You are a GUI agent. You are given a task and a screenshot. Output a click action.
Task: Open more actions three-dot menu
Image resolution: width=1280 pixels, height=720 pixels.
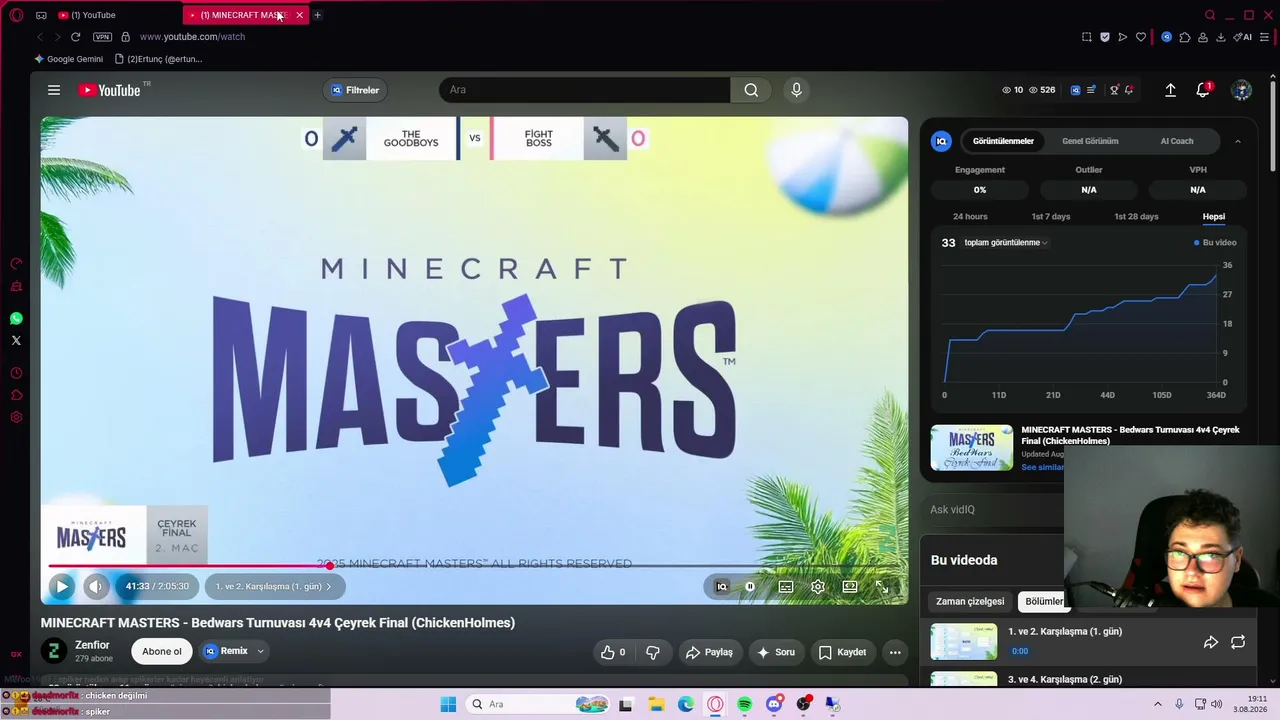pos(895,652)
